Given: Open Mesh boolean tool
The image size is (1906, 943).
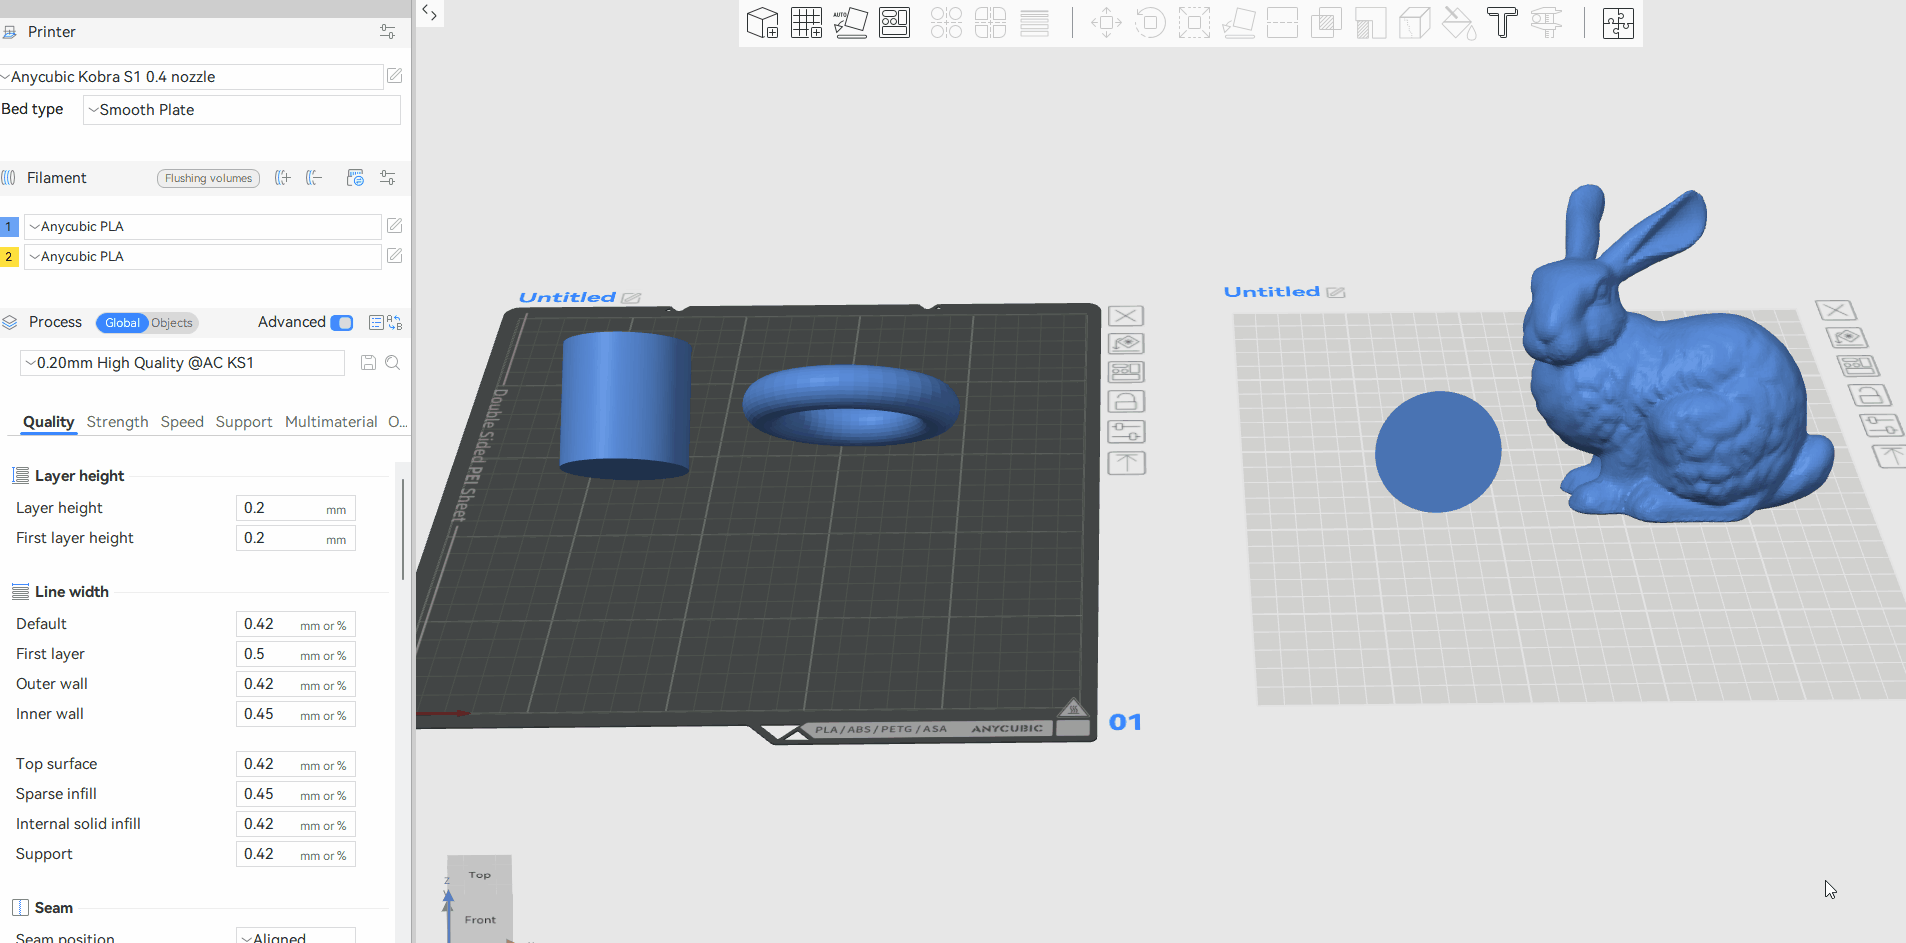Looking at the screenshot, I should [1326, 22].
